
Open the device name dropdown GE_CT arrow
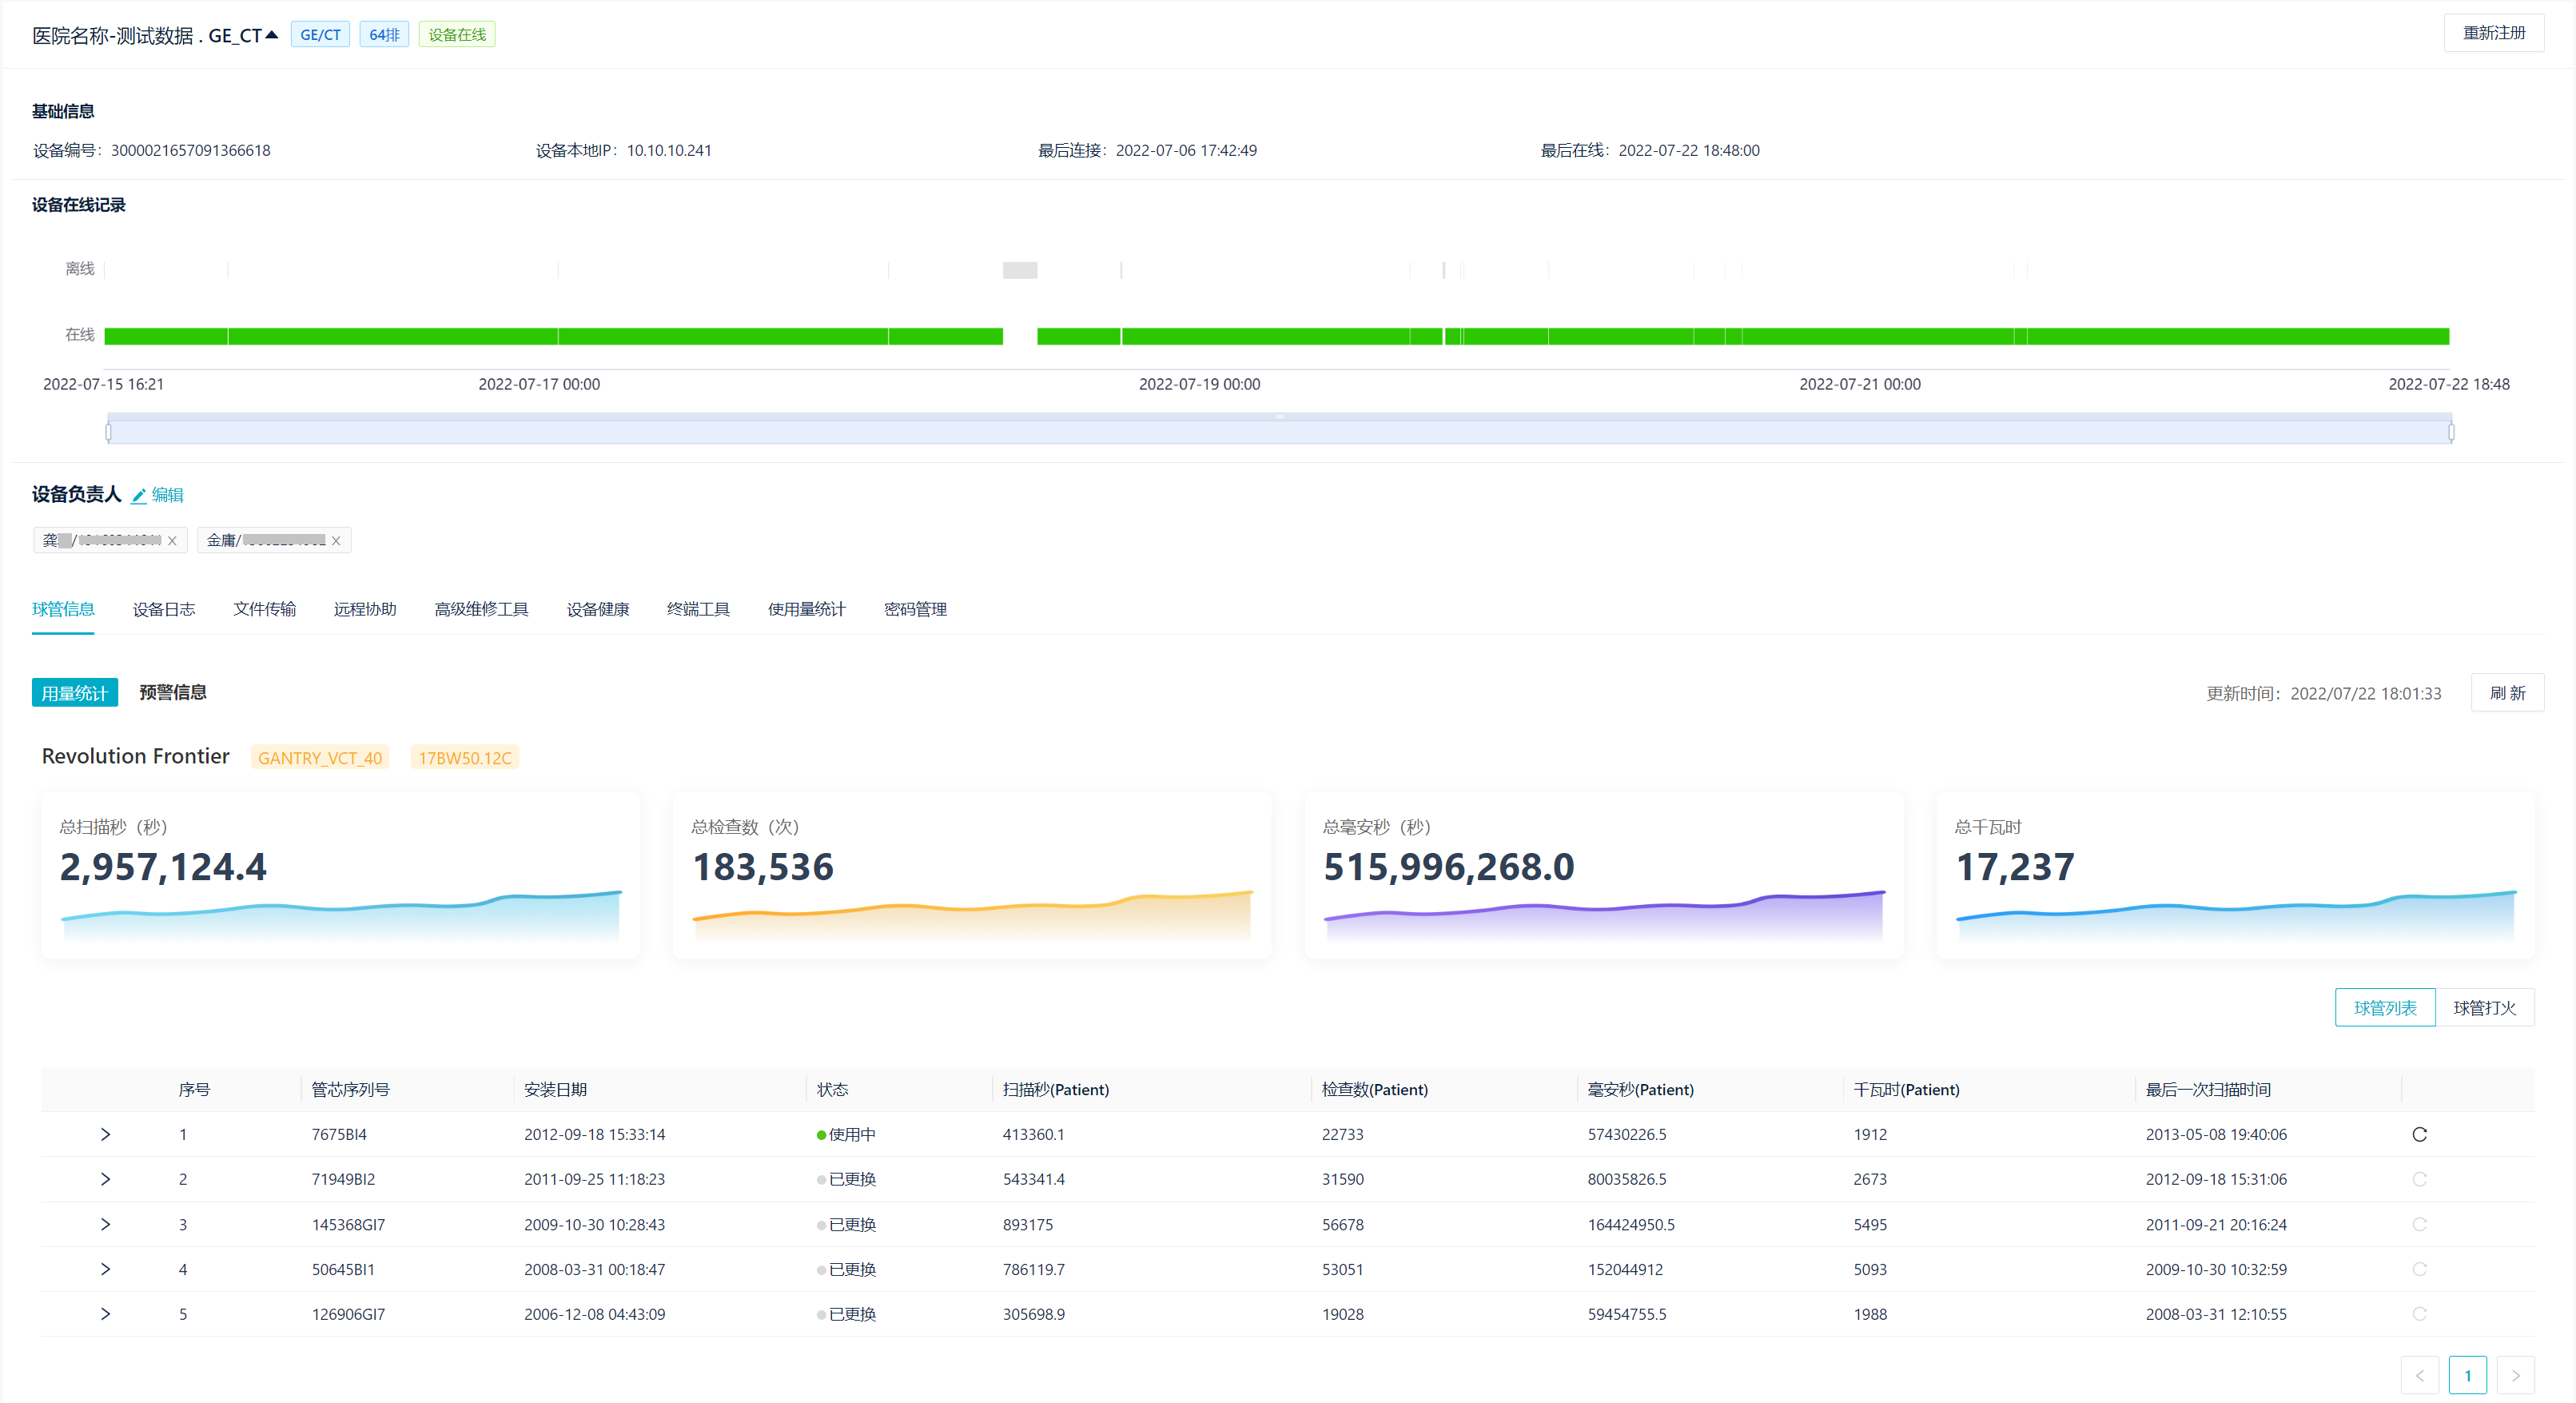pyautogui.click(x=271, y=35)
